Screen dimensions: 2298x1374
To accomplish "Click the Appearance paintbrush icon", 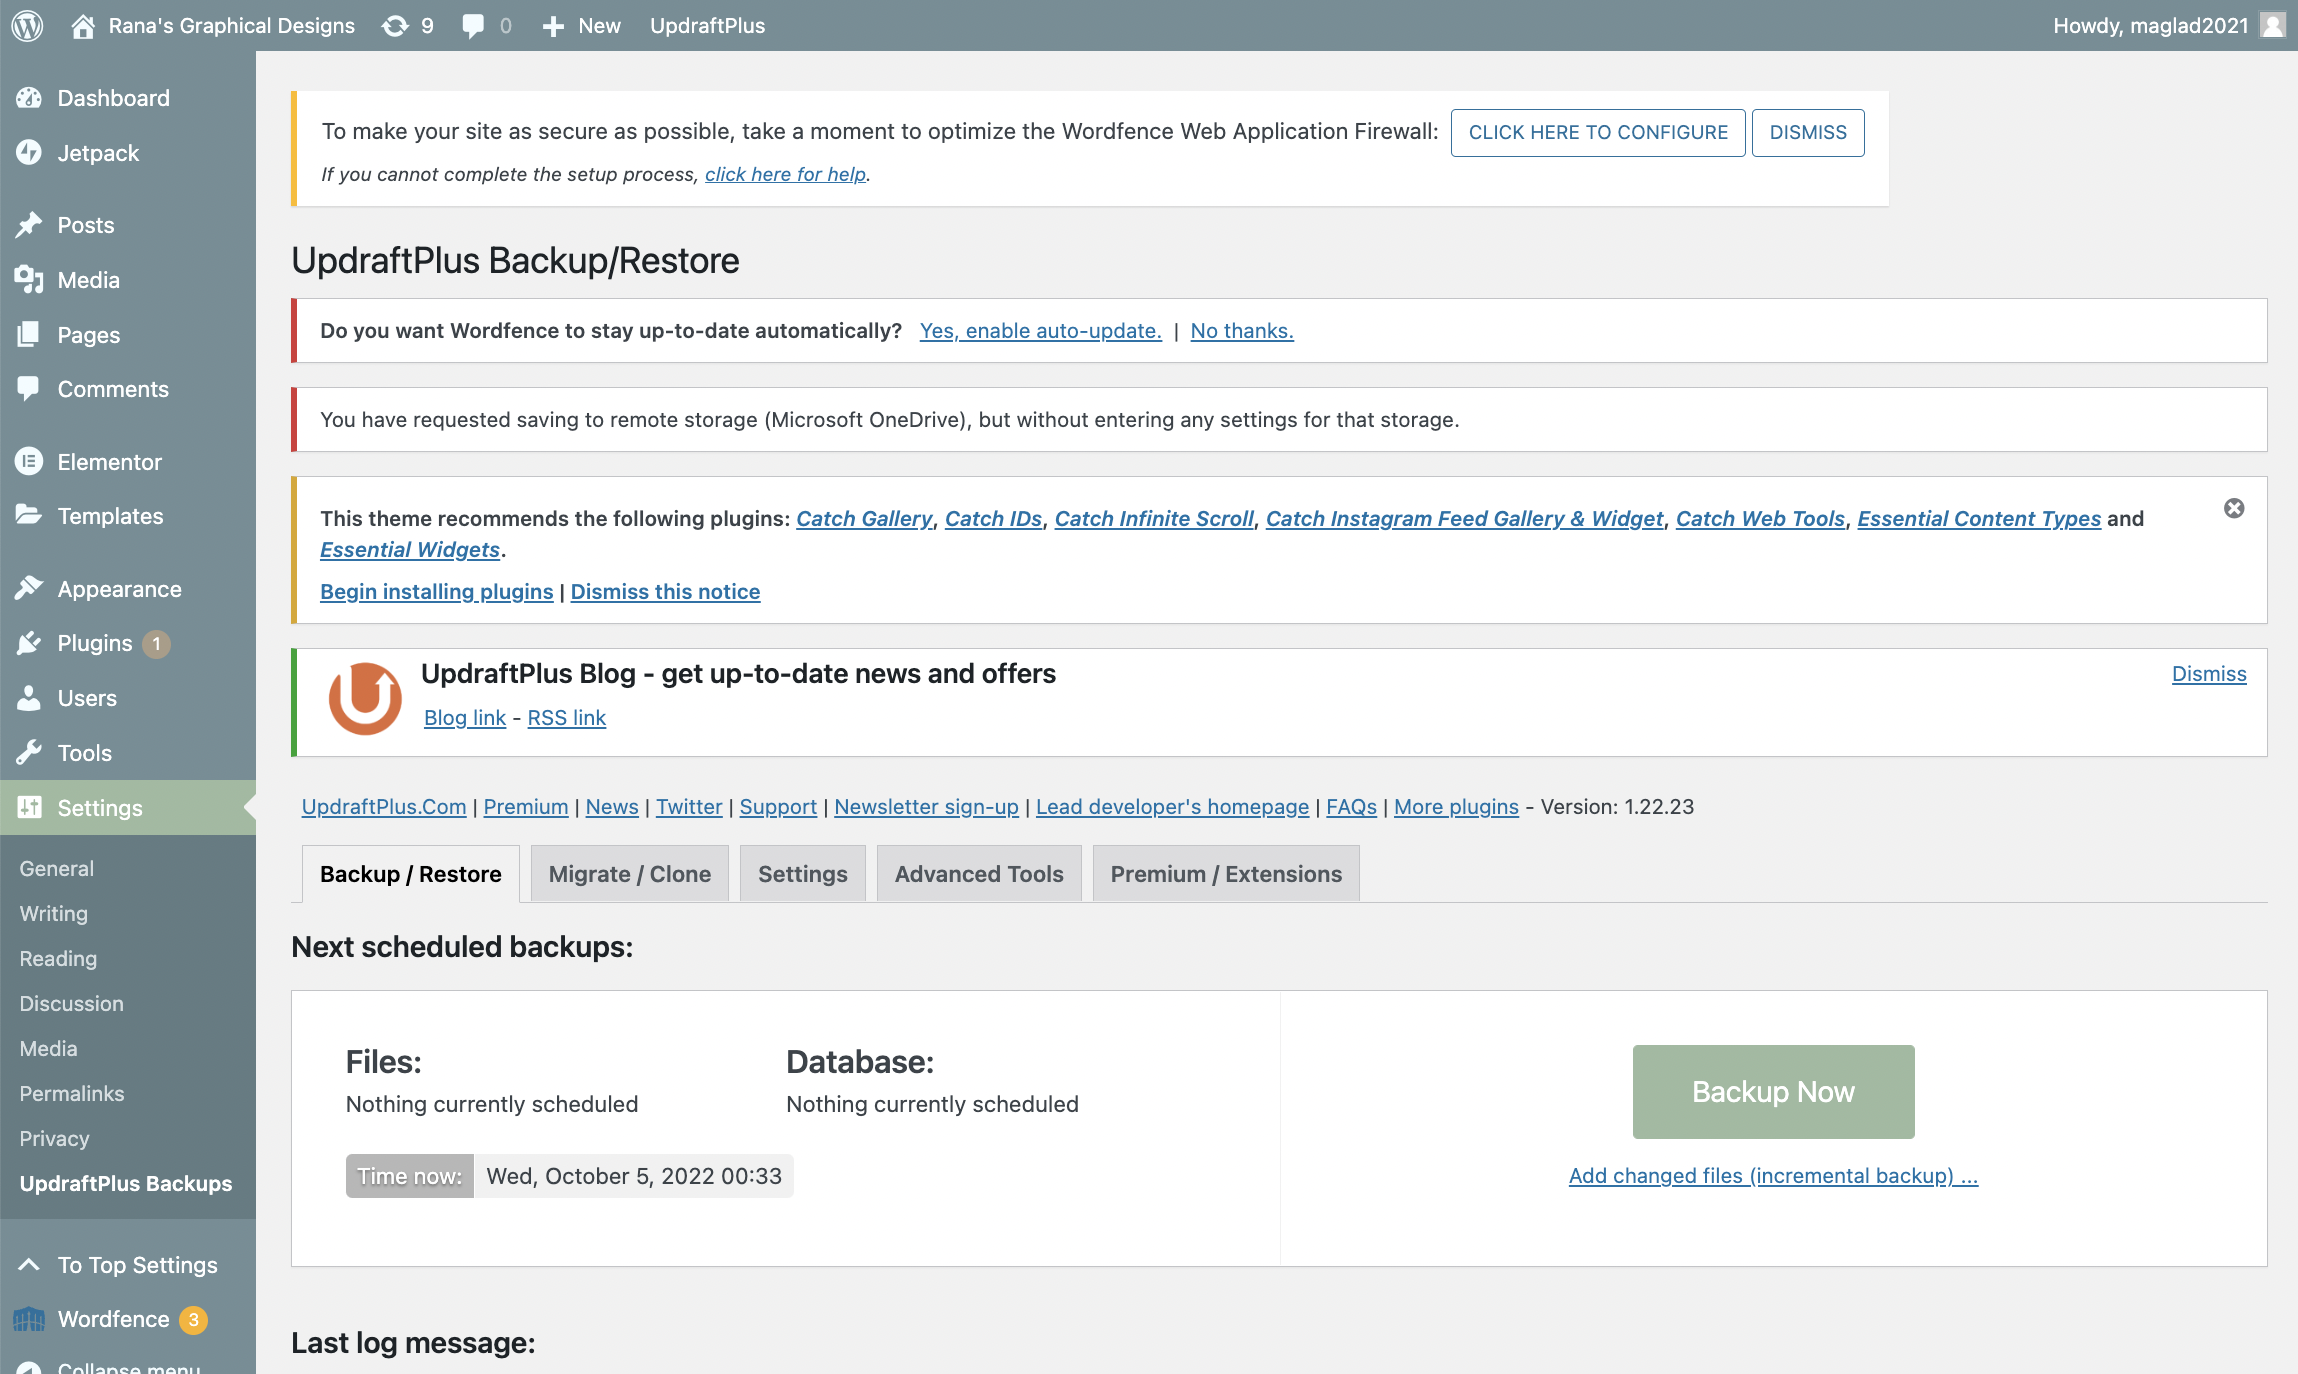I will click(29, 589).
